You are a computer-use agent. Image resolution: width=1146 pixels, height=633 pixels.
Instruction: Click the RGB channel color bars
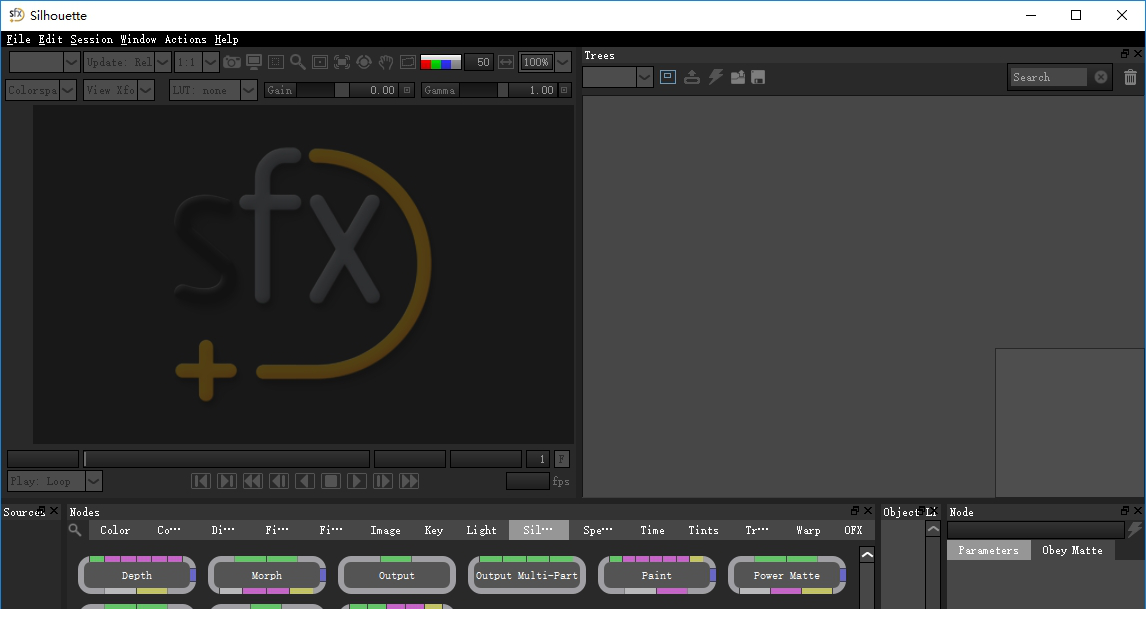tap(441, 62)
